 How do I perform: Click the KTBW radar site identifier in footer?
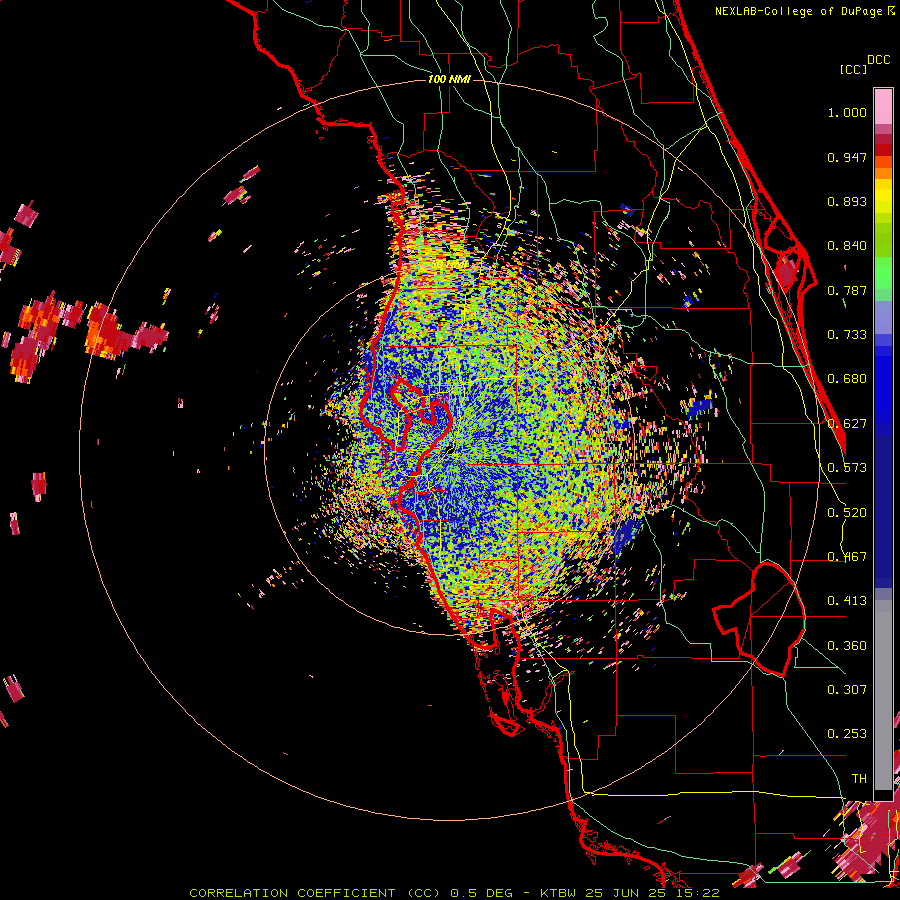560,893
